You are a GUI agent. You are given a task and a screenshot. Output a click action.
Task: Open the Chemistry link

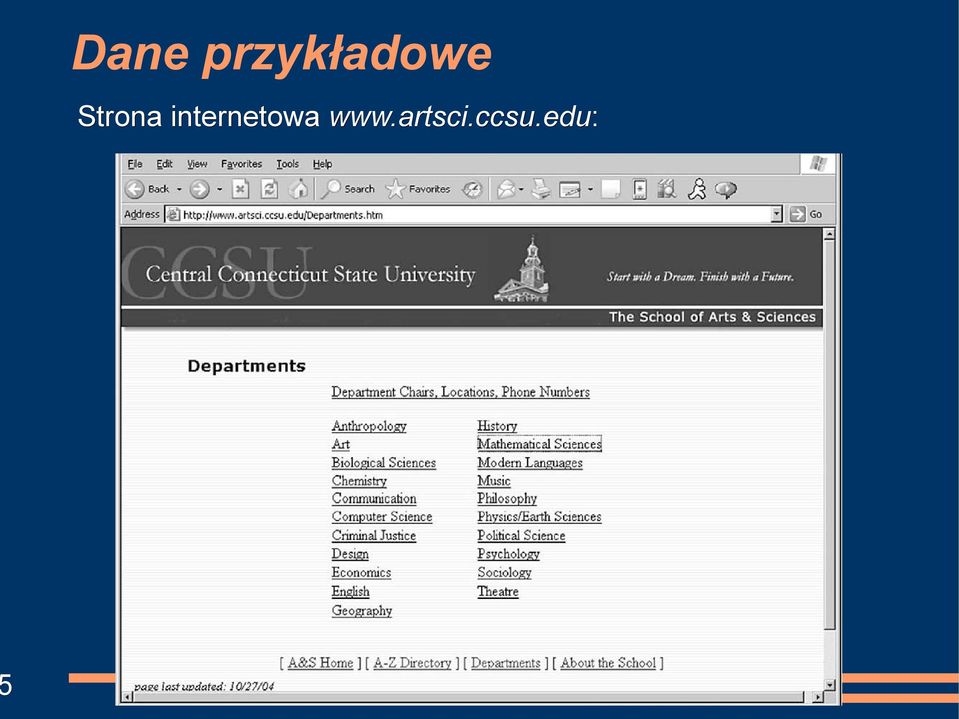point(359,481)
